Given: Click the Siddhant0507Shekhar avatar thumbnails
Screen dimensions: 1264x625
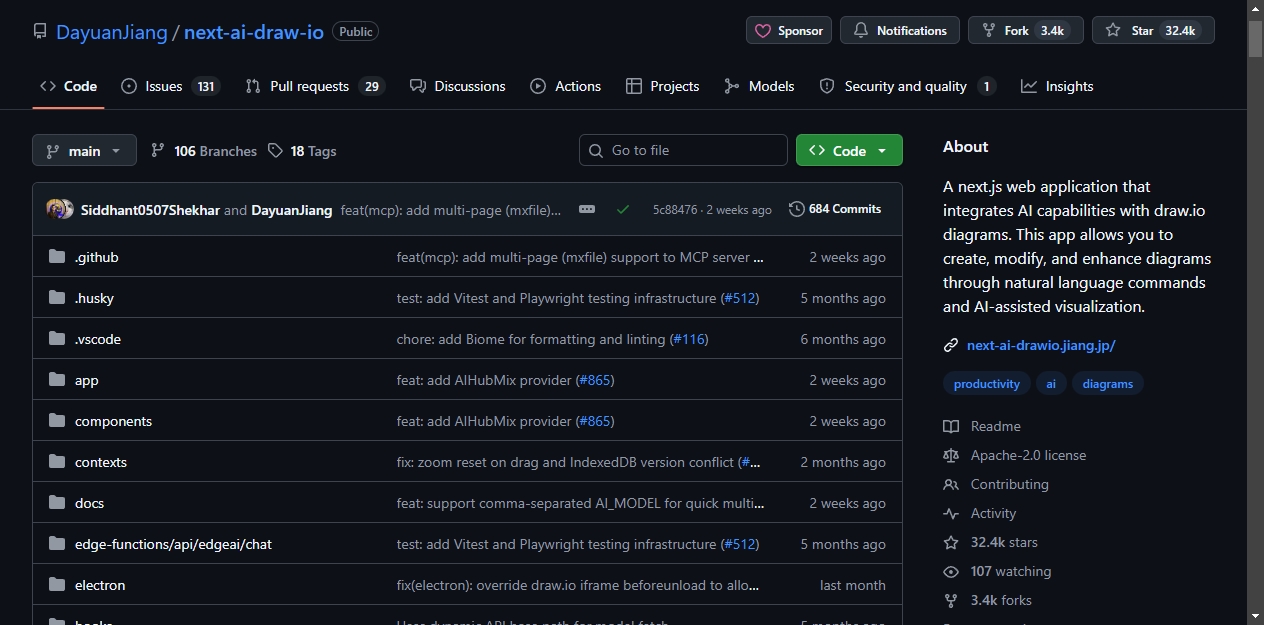Looking at the screenshot, I should 60,210.
